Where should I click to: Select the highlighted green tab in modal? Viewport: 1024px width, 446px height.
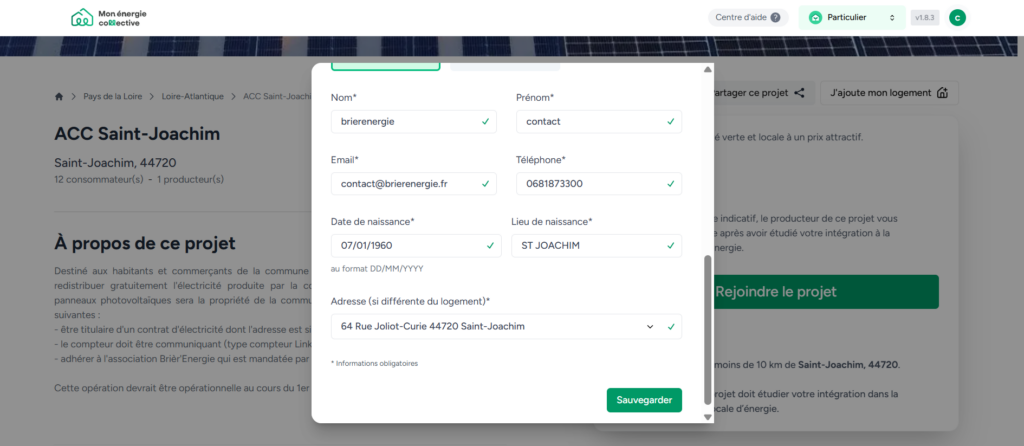[385, 66]
